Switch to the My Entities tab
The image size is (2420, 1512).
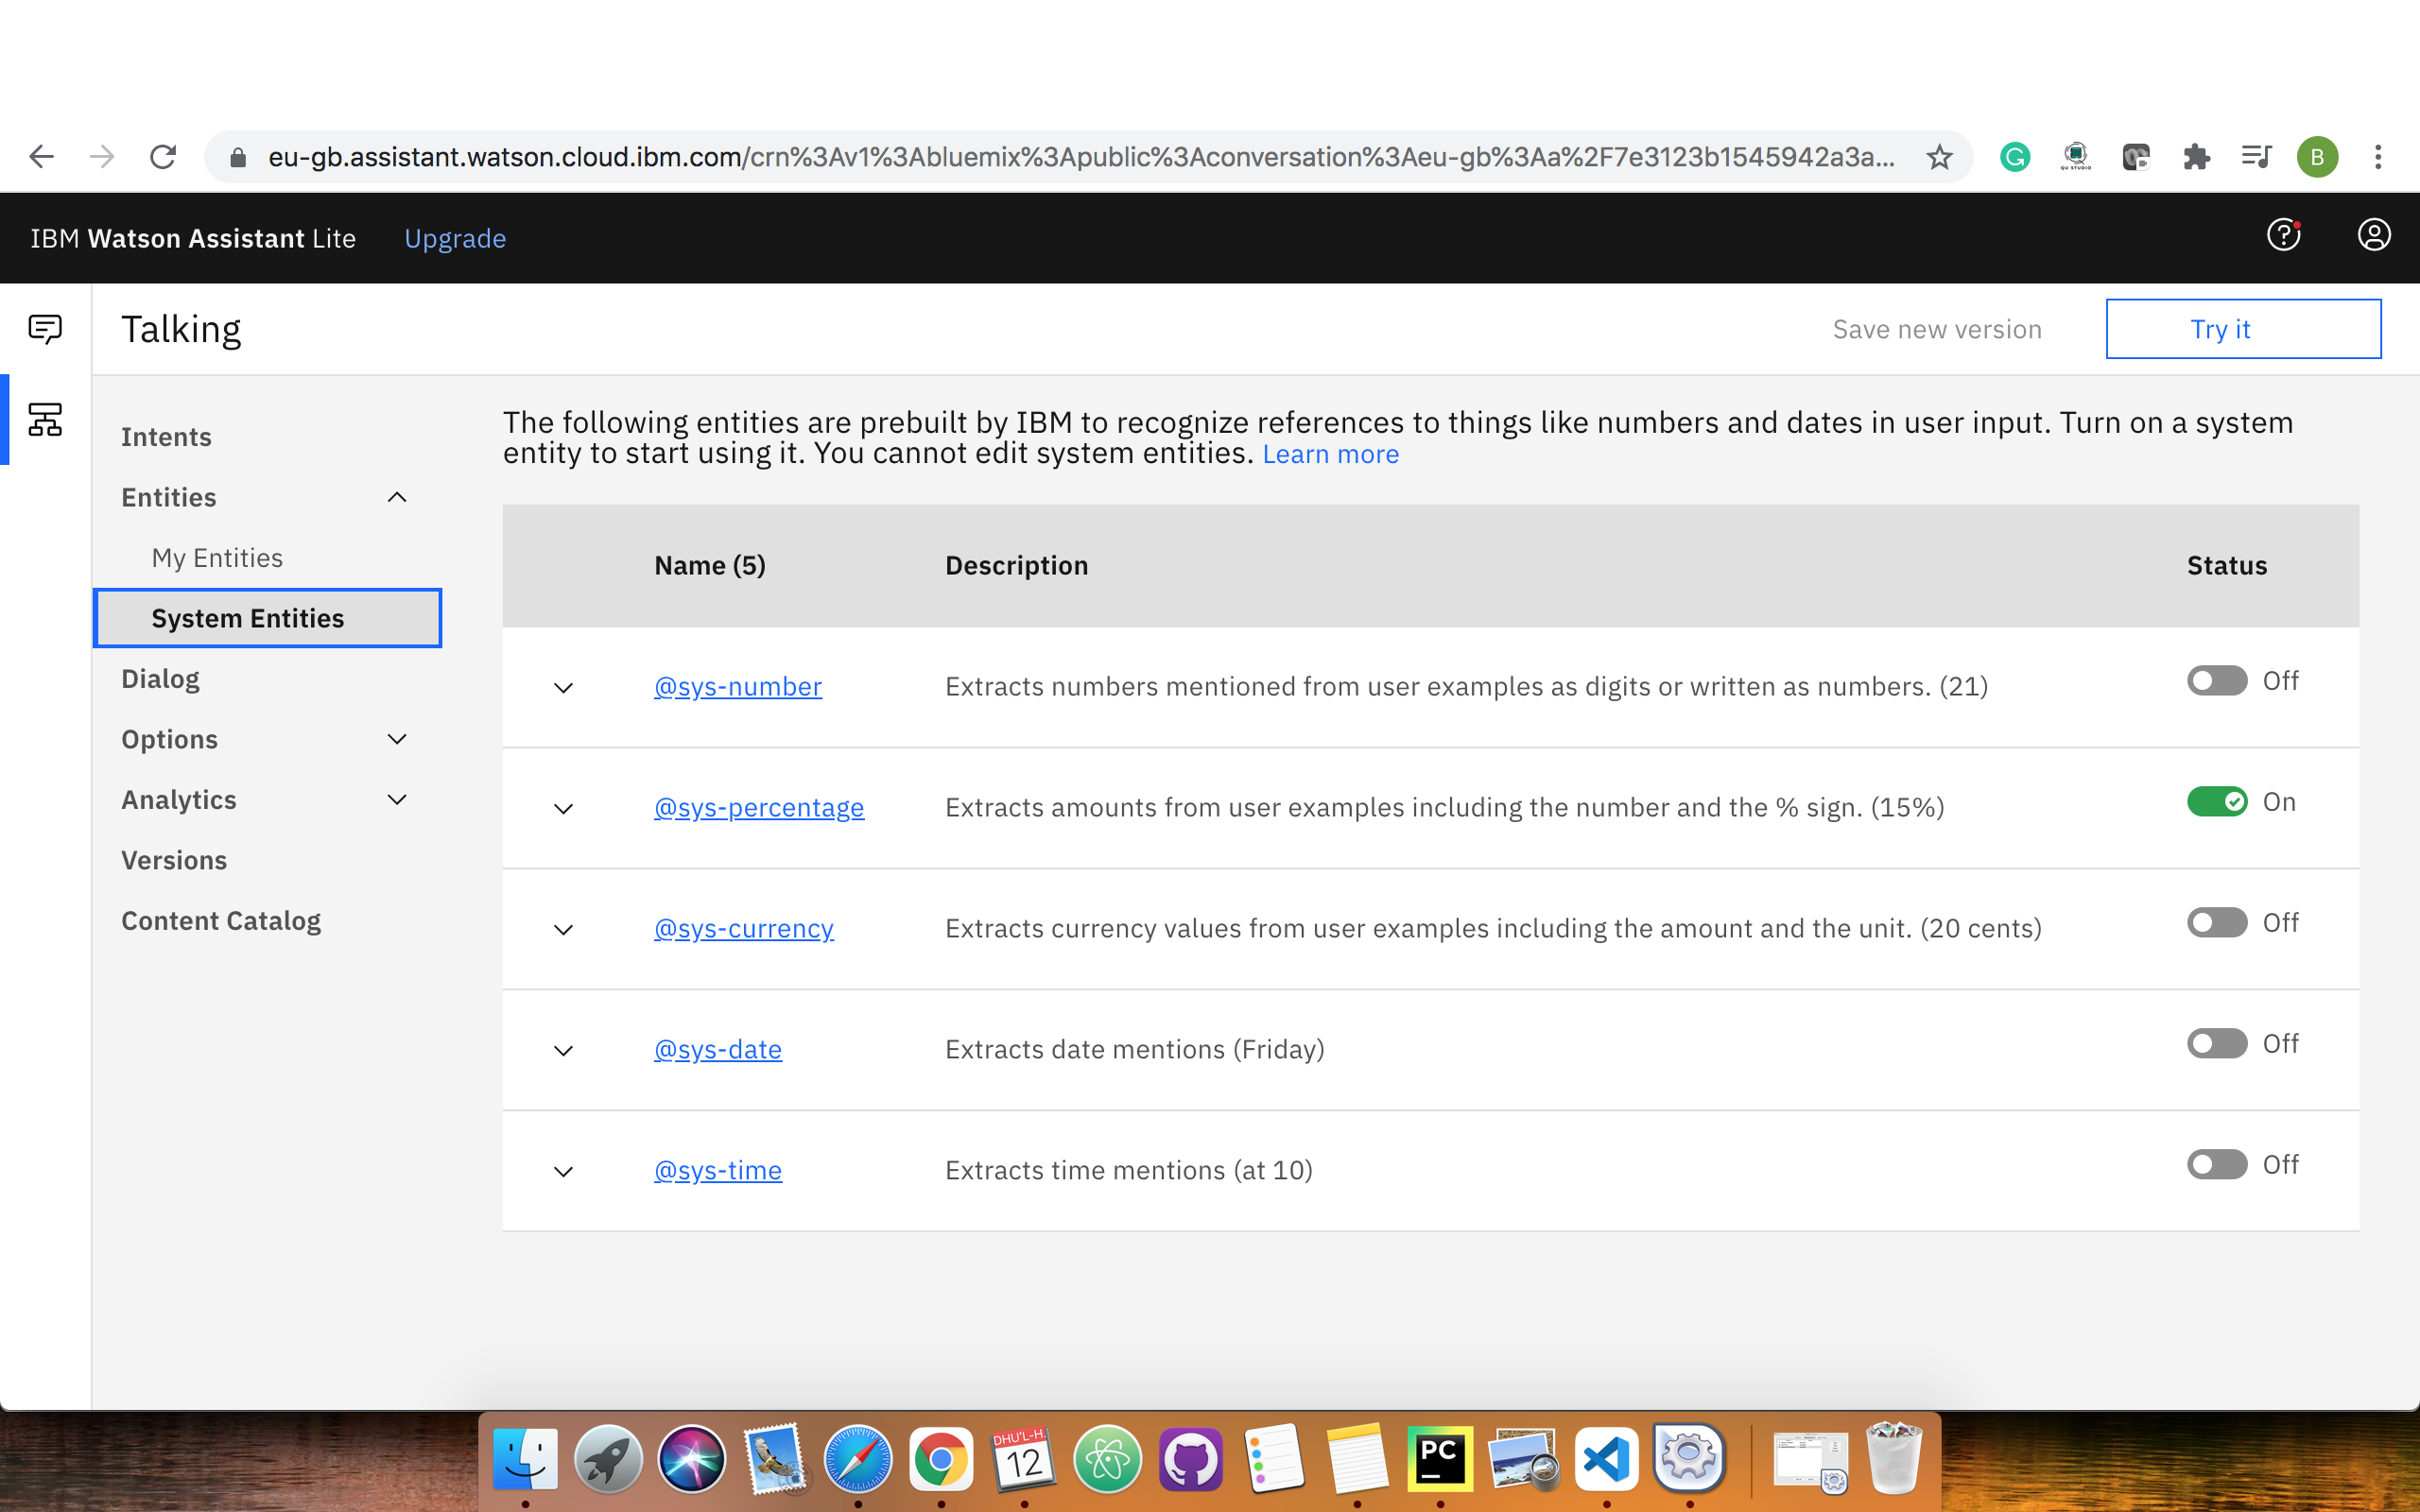217,557
